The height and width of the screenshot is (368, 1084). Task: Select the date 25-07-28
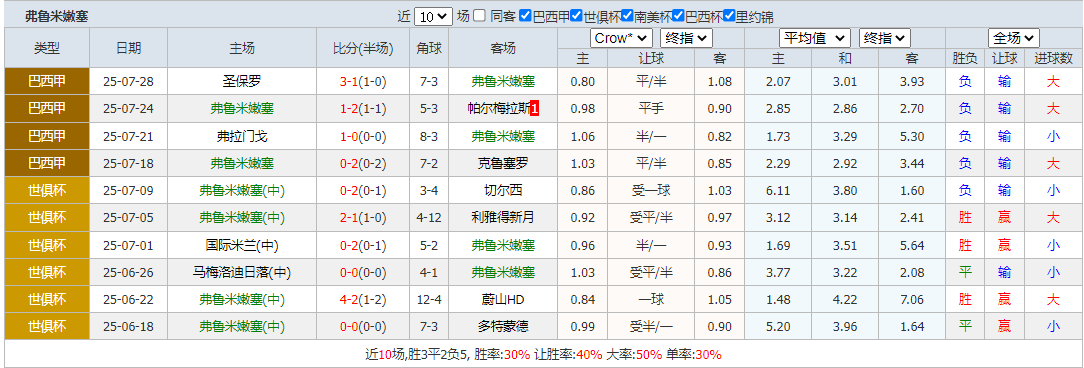[x=129, y=82]
